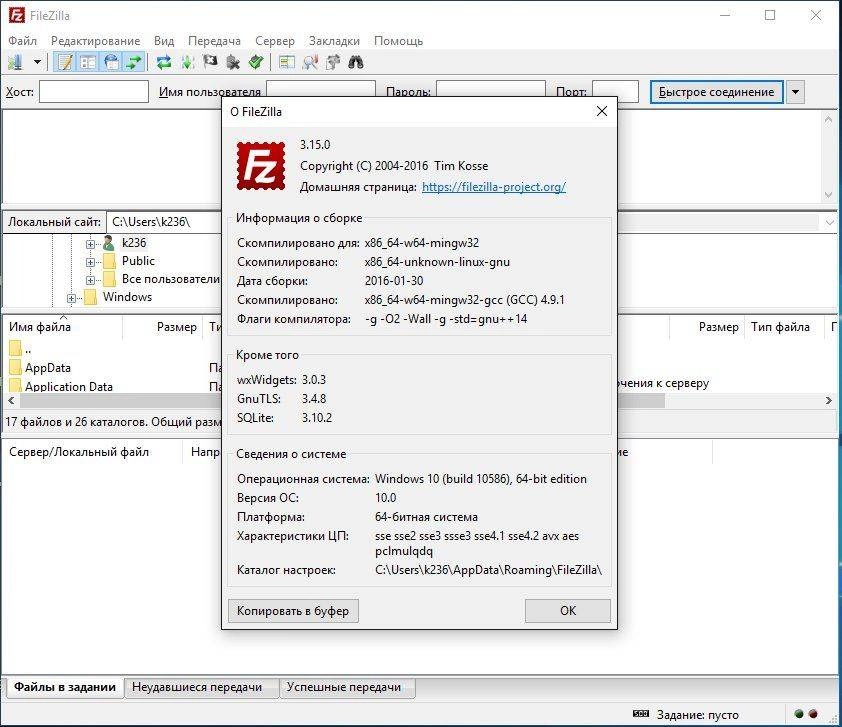Open the Передача menu
842x727 pixels.
tap(214, 41)
